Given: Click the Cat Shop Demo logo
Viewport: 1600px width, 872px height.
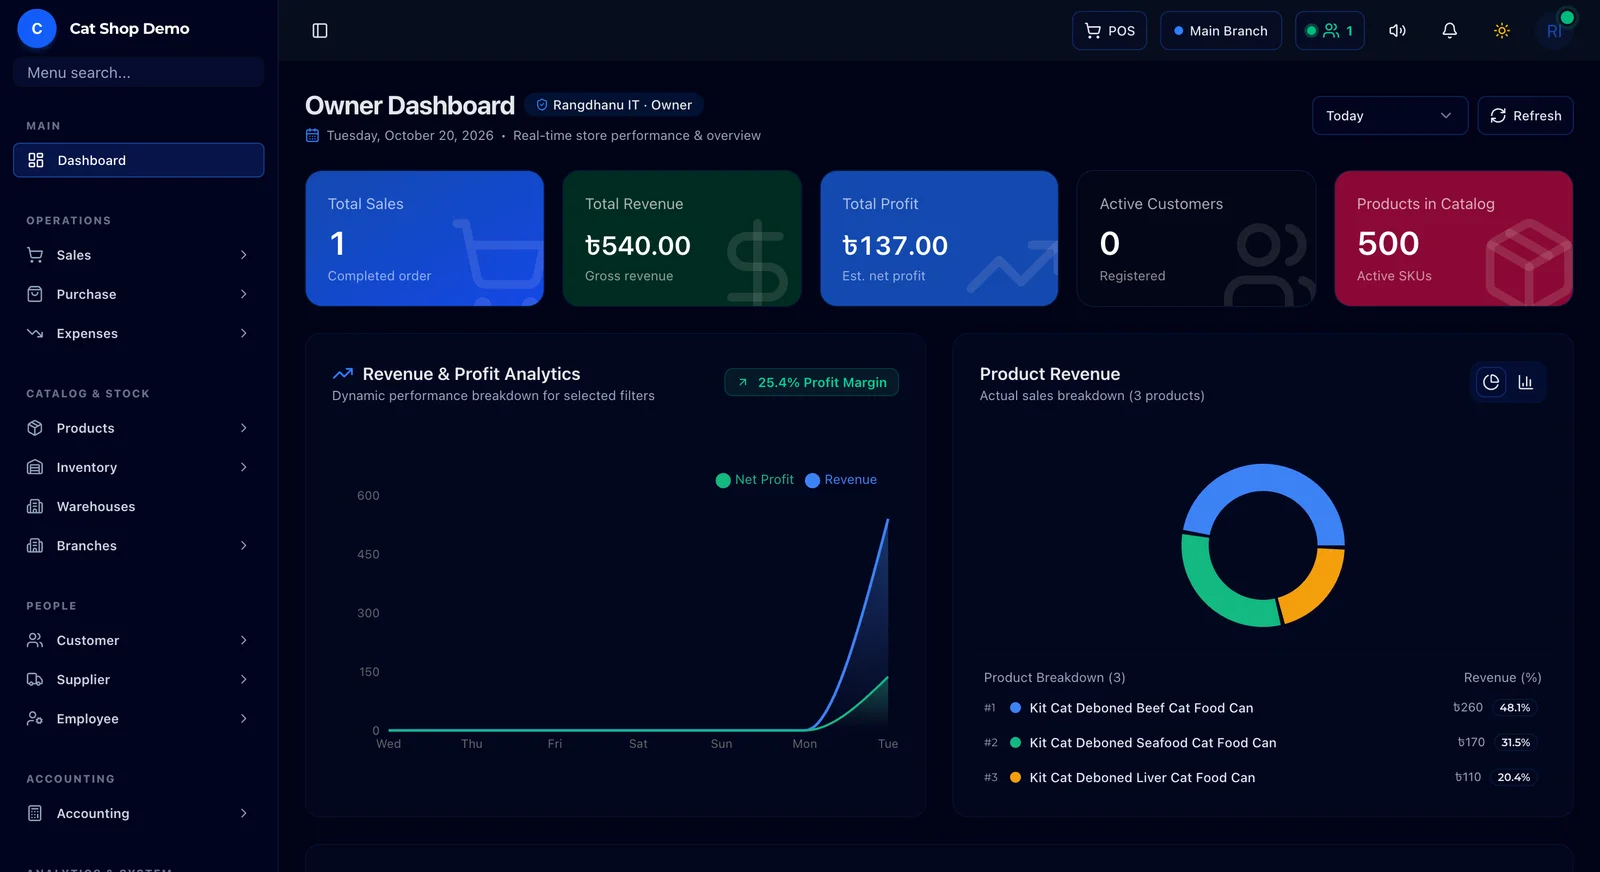Looking at the screenshot, I should [x=37, y=29].
